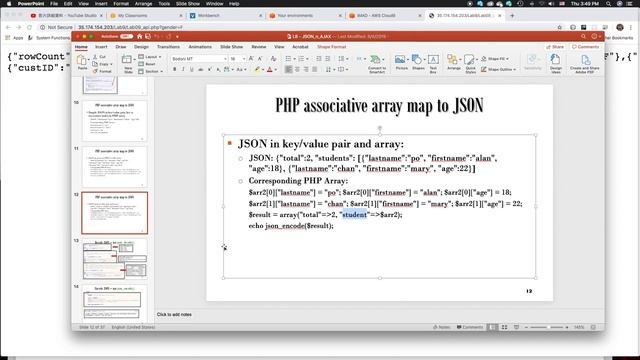Click the Comments button in ribbon
This screenshot has width=640, height=360.
tap(585, 47)
